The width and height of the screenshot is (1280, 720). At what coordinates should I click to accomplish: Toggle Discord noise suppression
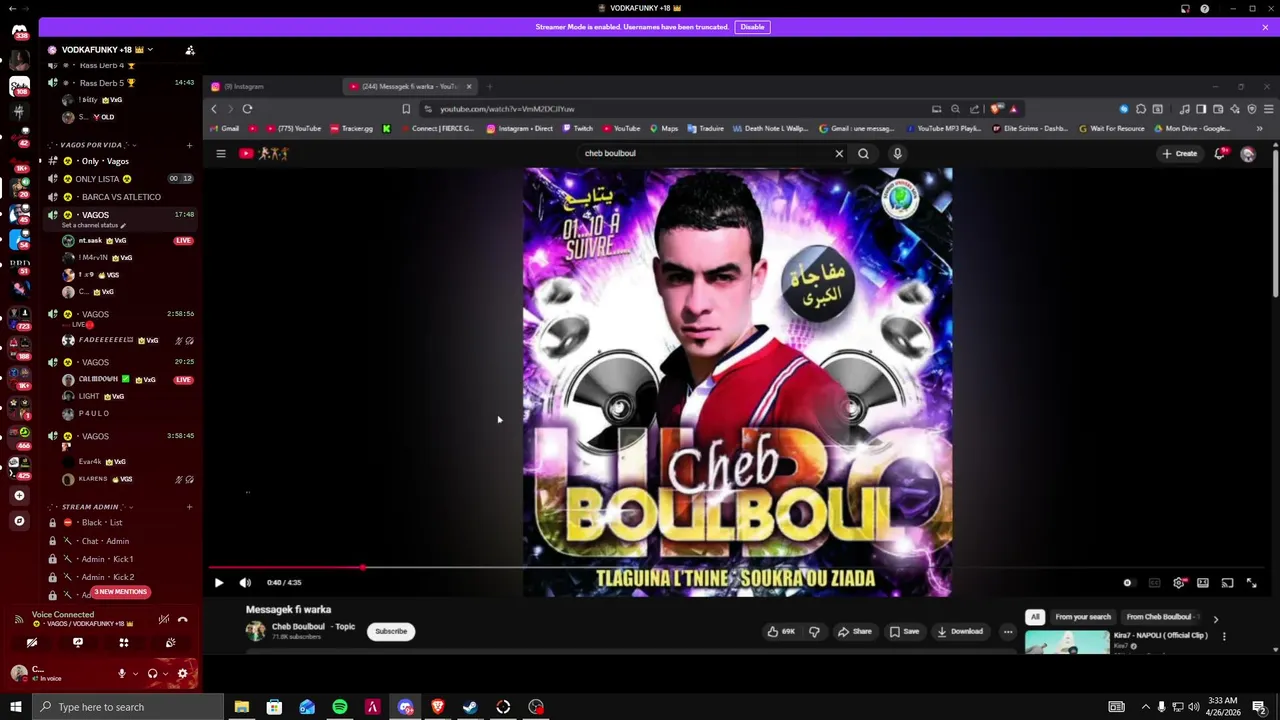tap(163, 620)
